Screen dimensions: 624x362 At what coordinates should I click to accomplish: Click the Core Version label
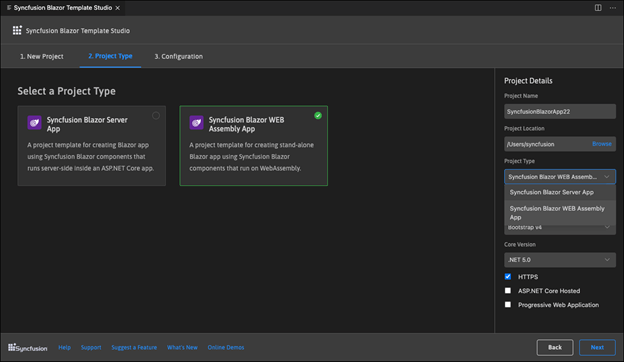point(520,245)
